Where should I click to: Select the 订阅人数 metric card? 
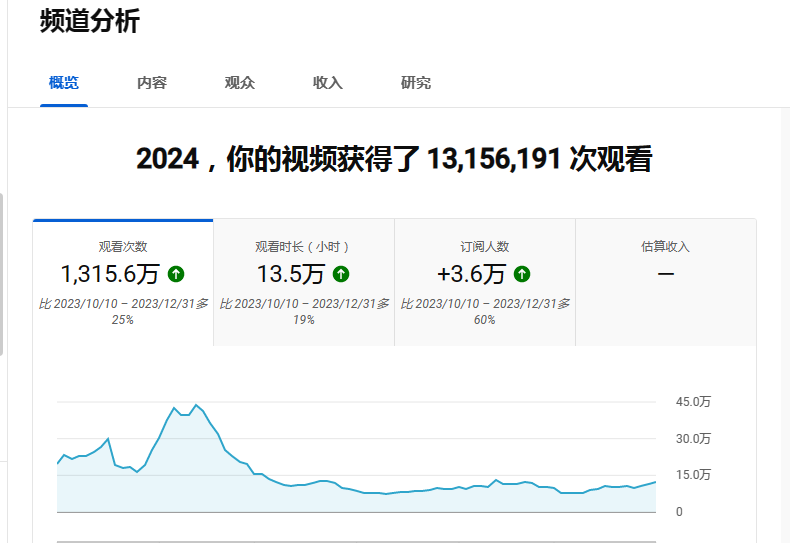point(485,283)
